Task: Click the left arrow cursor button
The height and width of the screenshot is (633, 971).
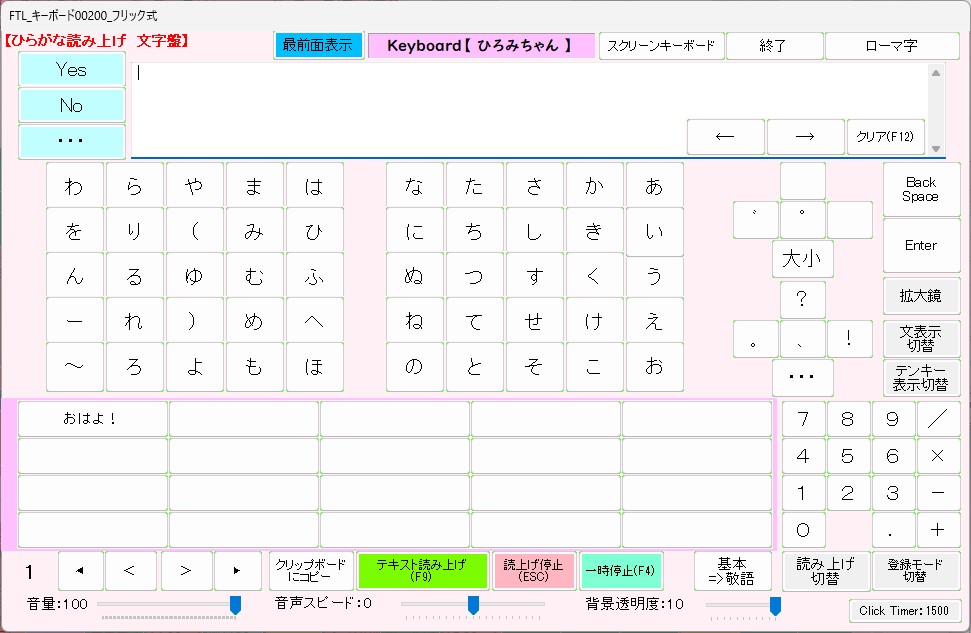Action: coord(725,137)
